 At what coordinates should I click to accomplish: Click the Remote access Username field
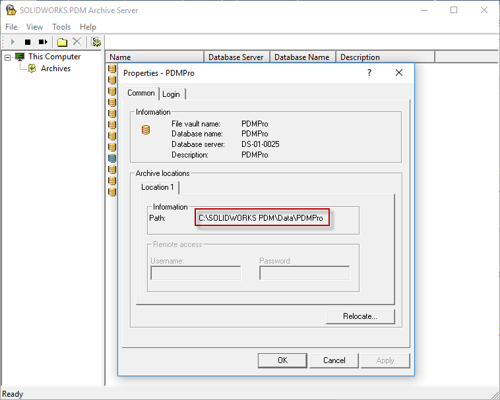(196, 273)
